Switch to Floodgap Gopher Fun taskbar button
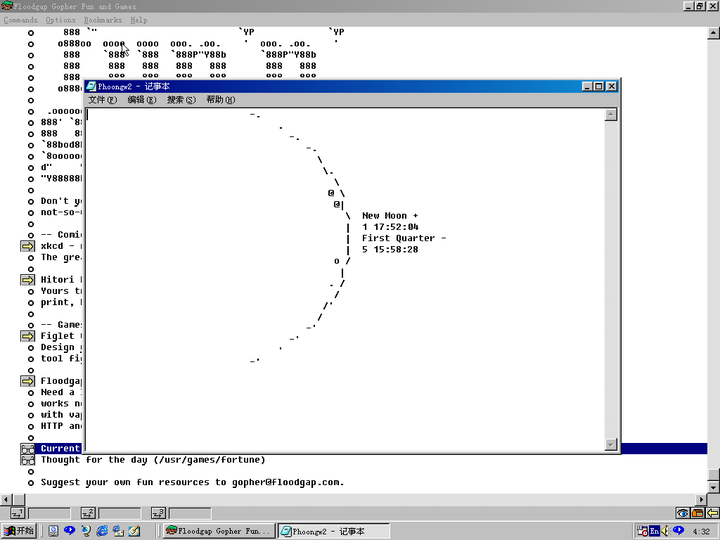The height and width of the screenshot is (540, 720). (219, 531)
